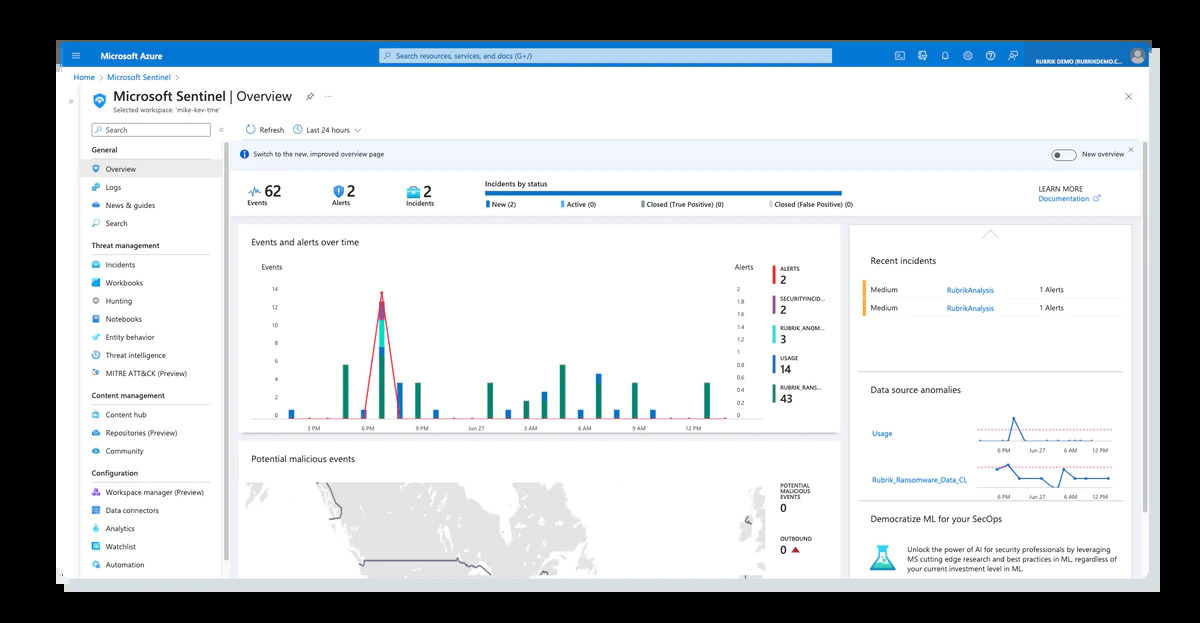The width and height of the screenshot is (1200, 623).
Task: Collapse the left navigation menu chevron
Action: pos(221,130)
